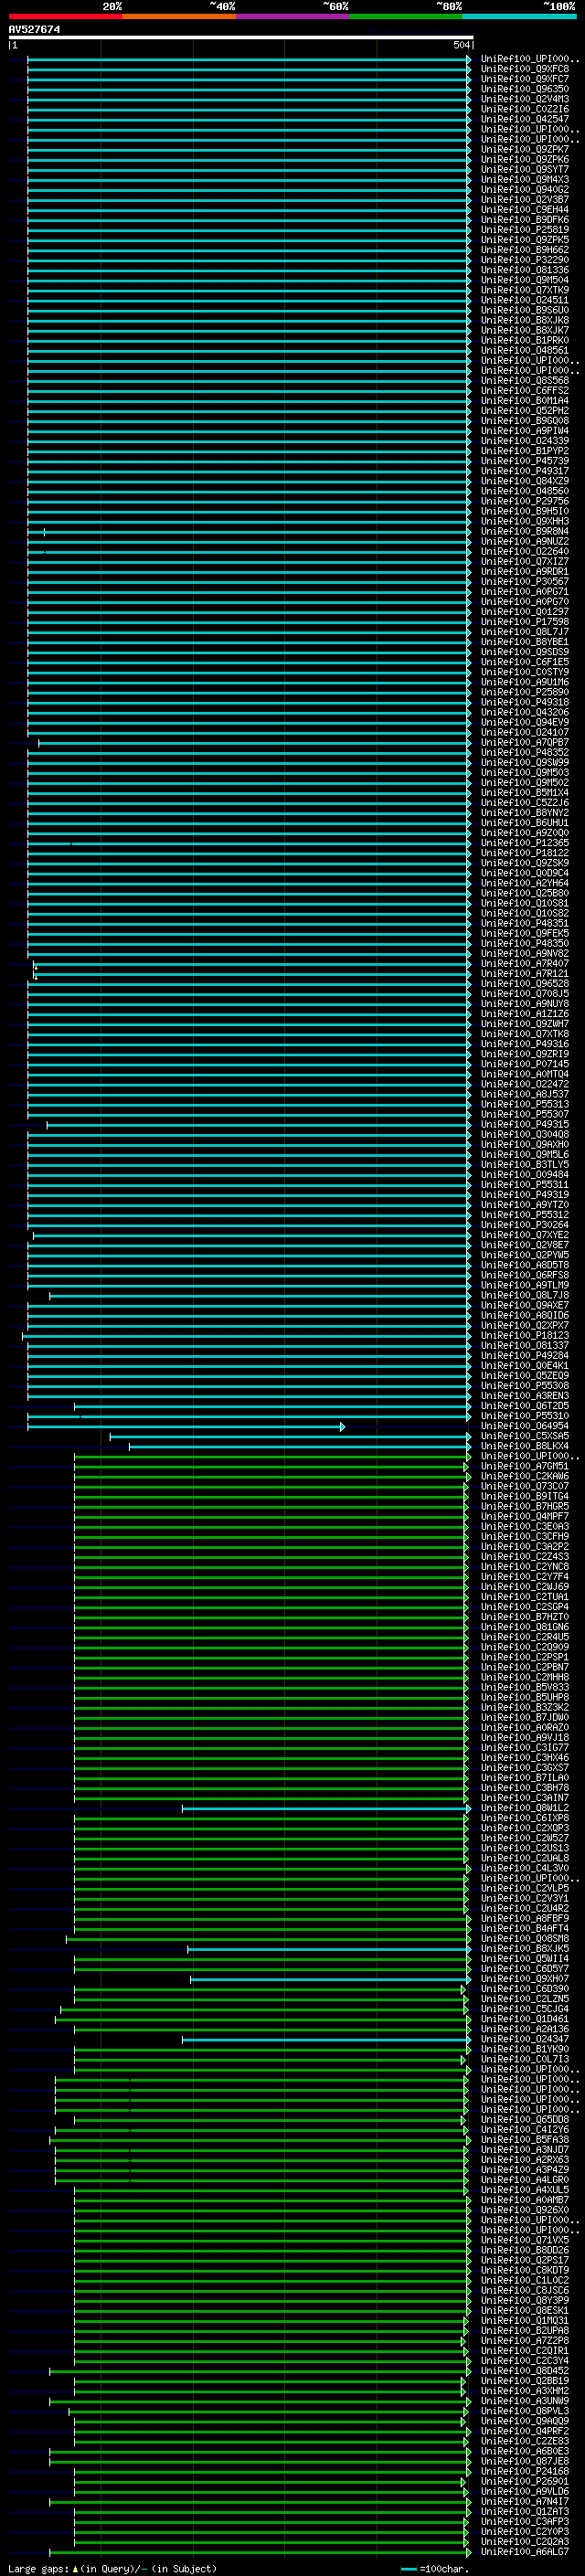Click the green ~80% legend segment
Image resolution: width=585 pixels, height=2576 pixels.
click(406, 16)
